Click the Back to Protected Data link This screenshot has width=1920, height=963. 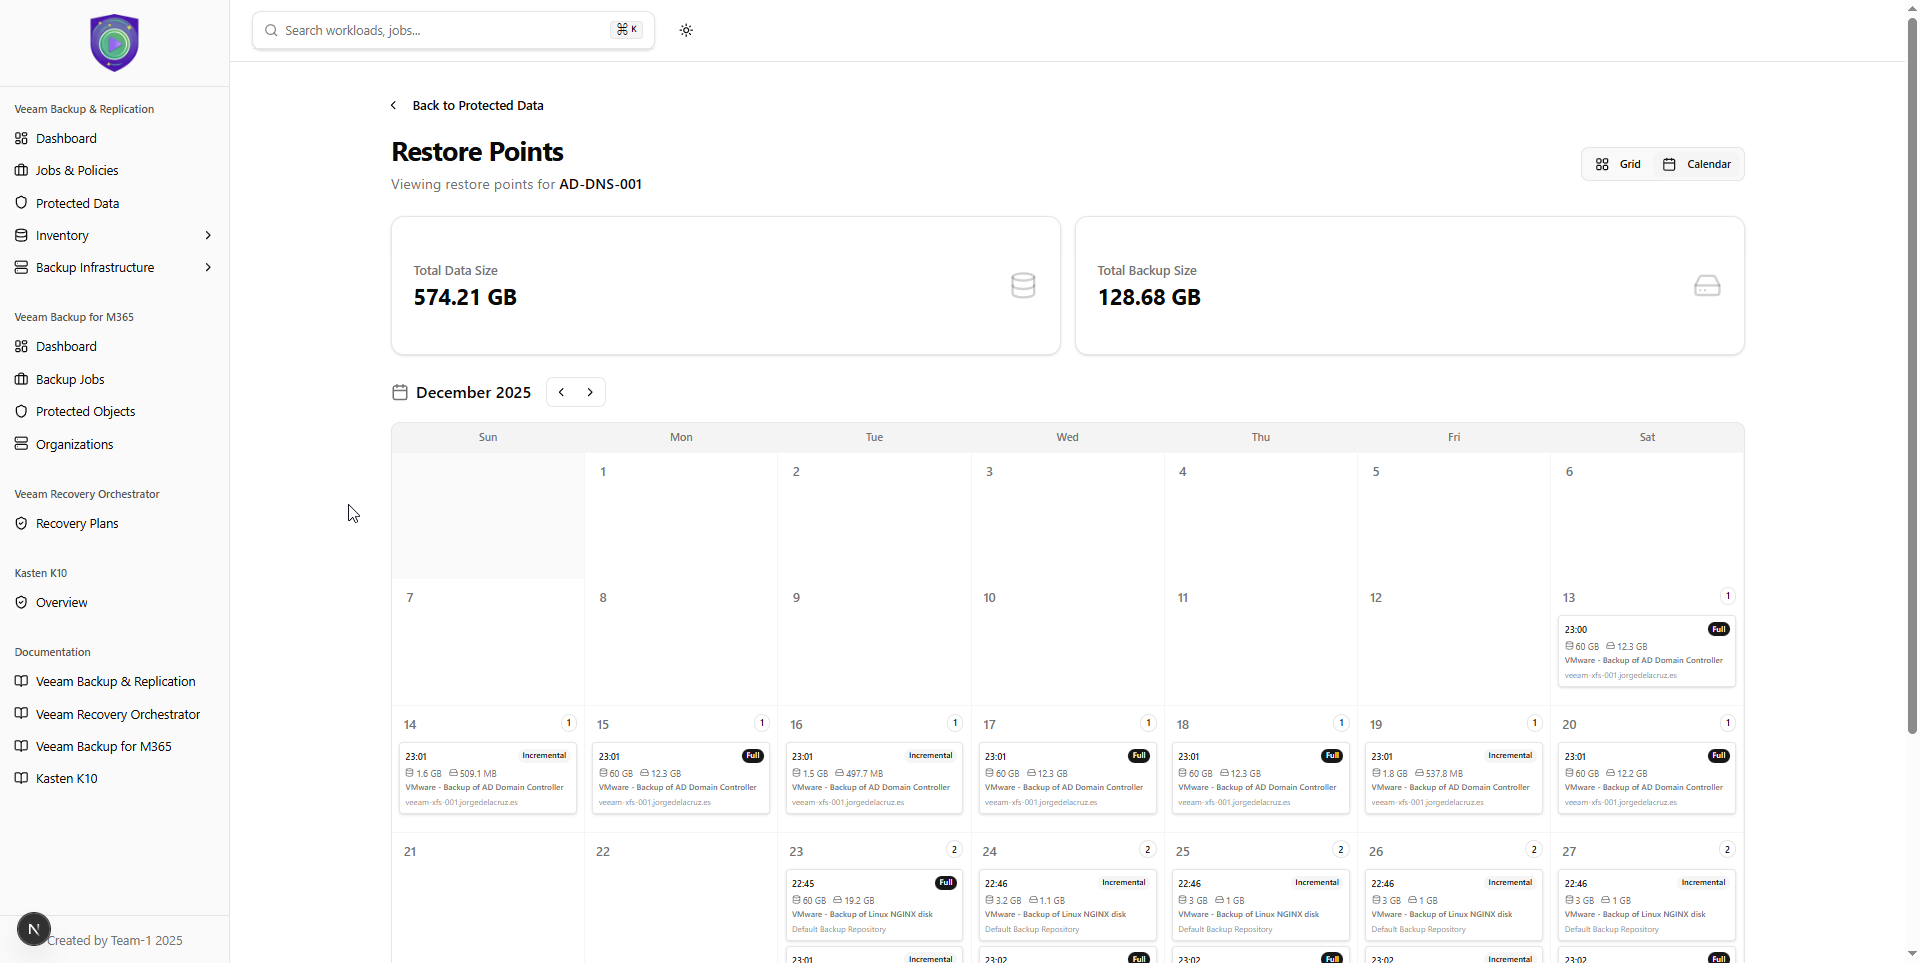pyautogui.click(x=466, y=104)
